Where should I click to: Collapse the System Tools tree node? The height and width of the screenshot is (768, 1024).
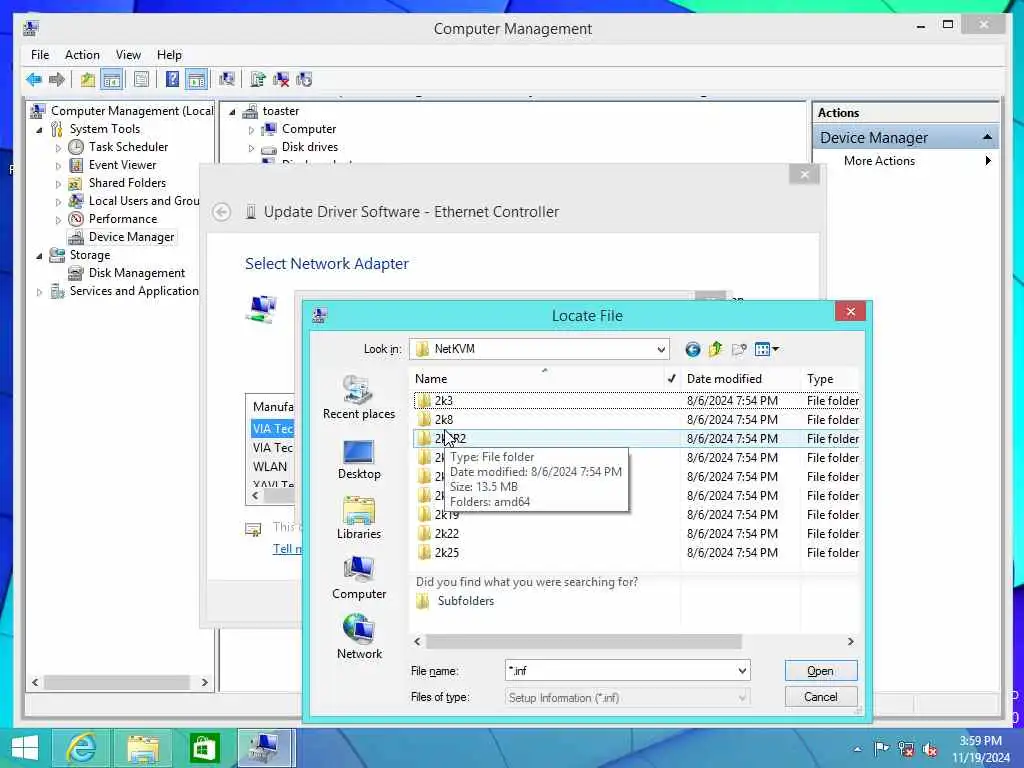[x=39, y=130]
